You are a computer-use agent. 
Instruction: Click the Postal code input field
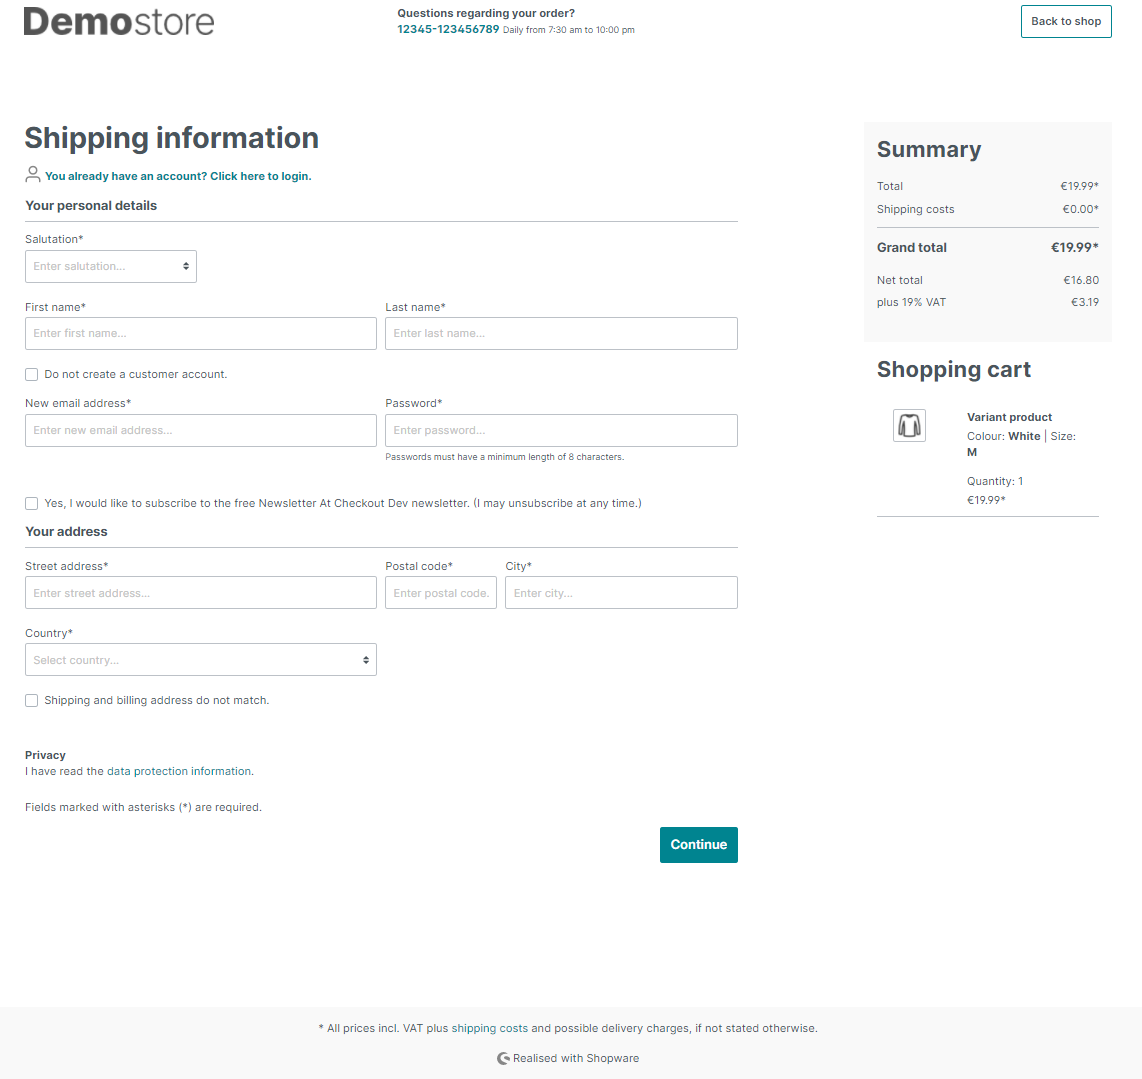pos(441,592)
